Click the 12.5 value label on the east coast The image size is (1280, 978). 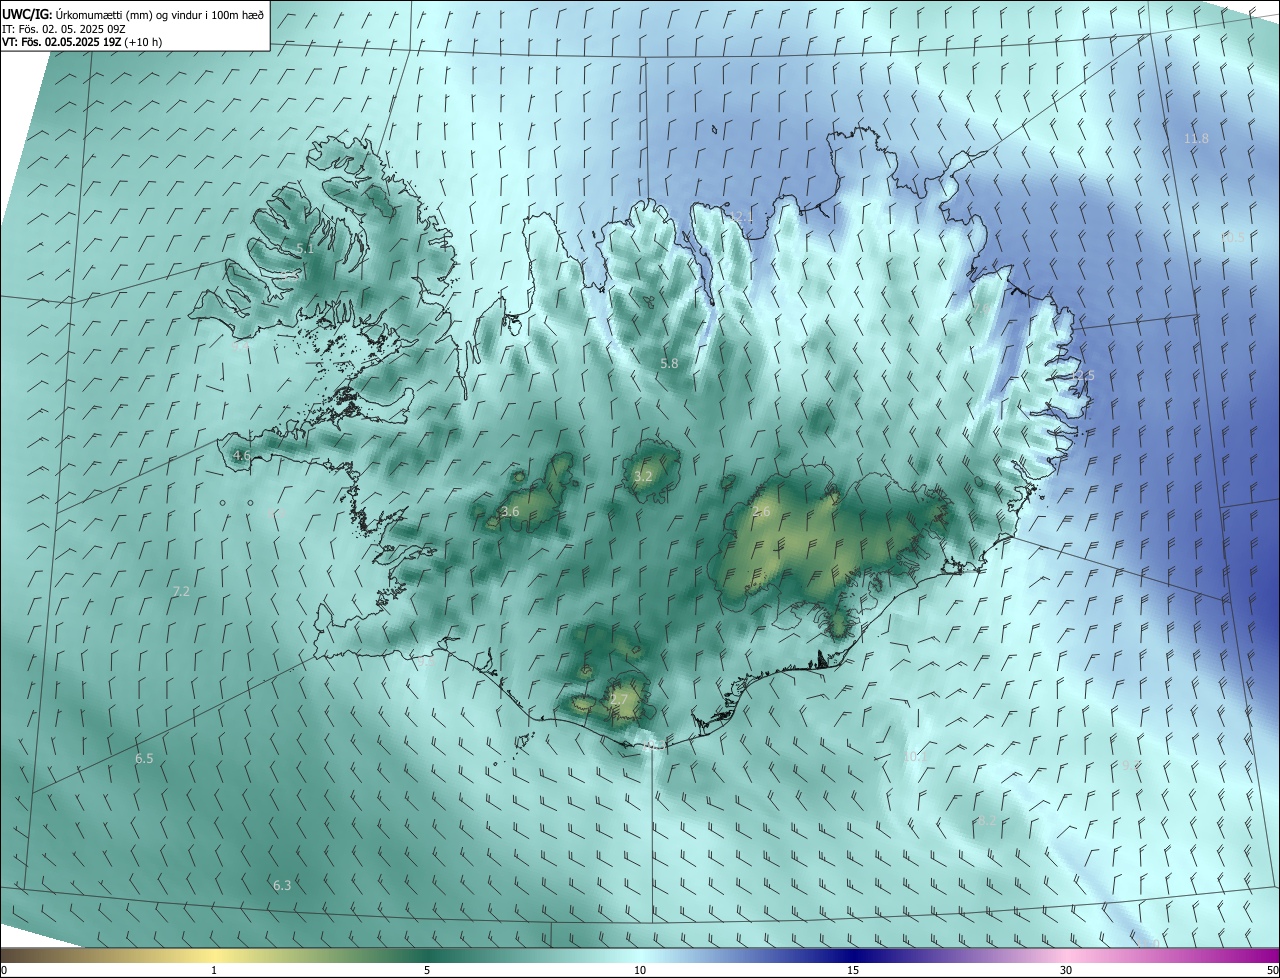1083,376
